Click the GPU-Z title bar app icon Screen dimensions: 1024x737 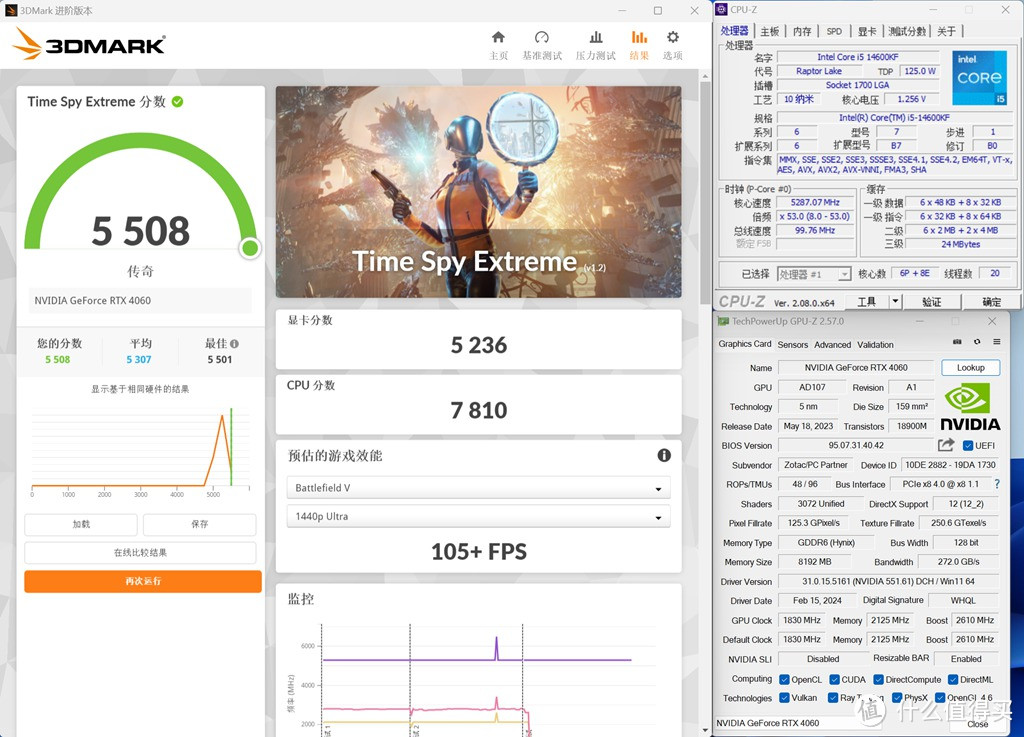click(723, 321)
